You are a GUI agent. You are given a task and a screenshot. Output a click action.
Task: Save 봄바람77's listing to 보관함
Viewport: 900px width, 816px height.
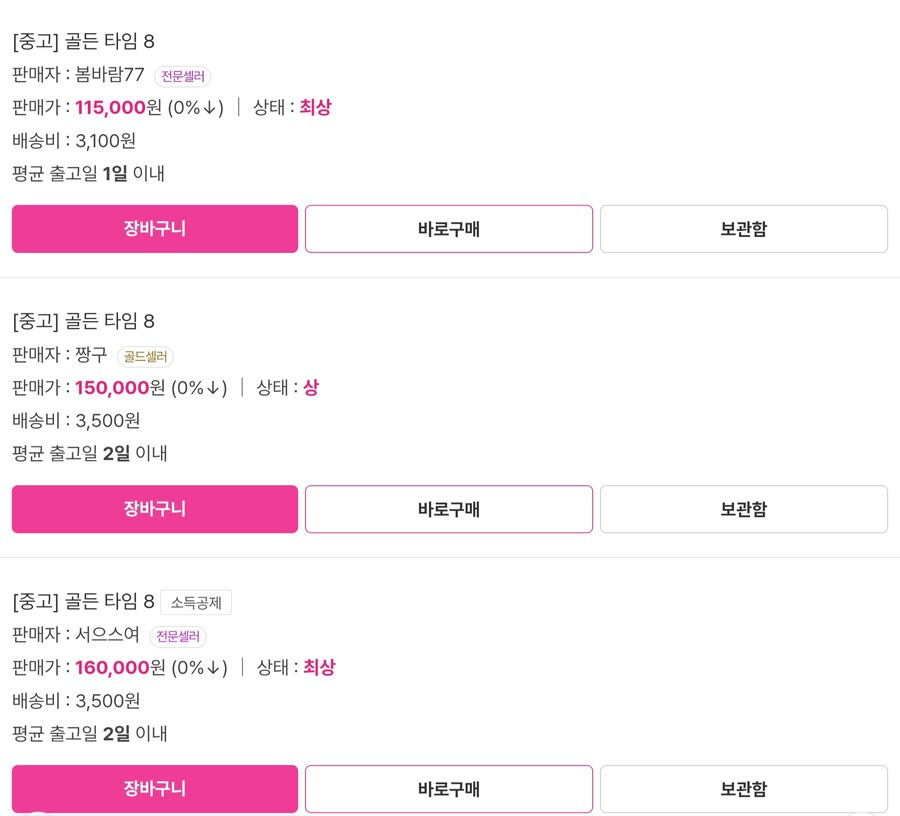[x=743, y=228]
